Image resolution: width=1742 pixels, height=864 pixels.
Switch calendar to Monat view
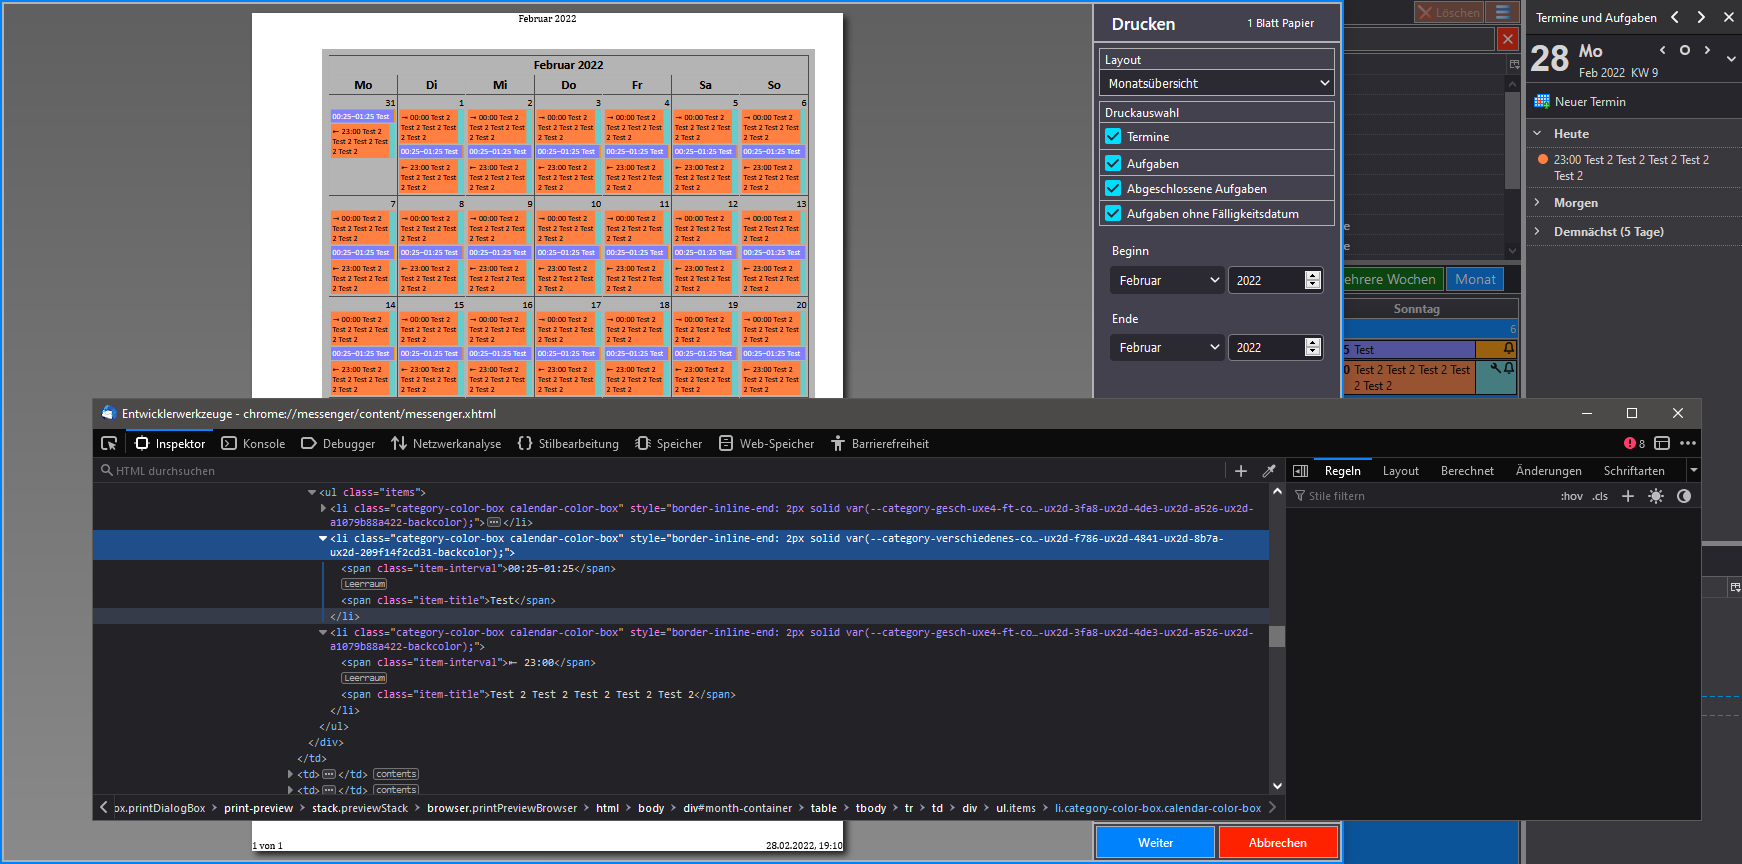(1475, 279)
